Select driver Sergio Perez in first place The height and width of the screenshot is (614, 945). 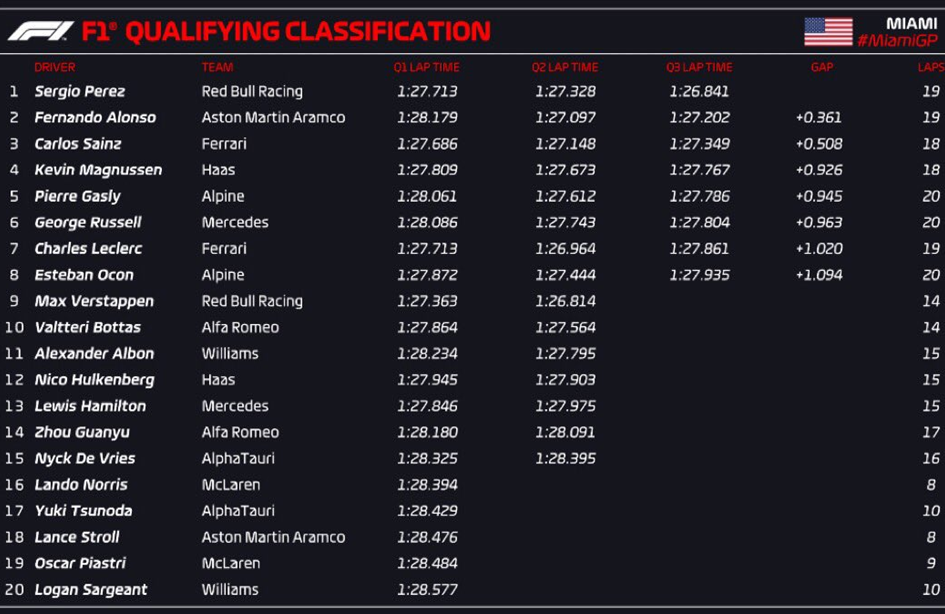click(80, 92)
